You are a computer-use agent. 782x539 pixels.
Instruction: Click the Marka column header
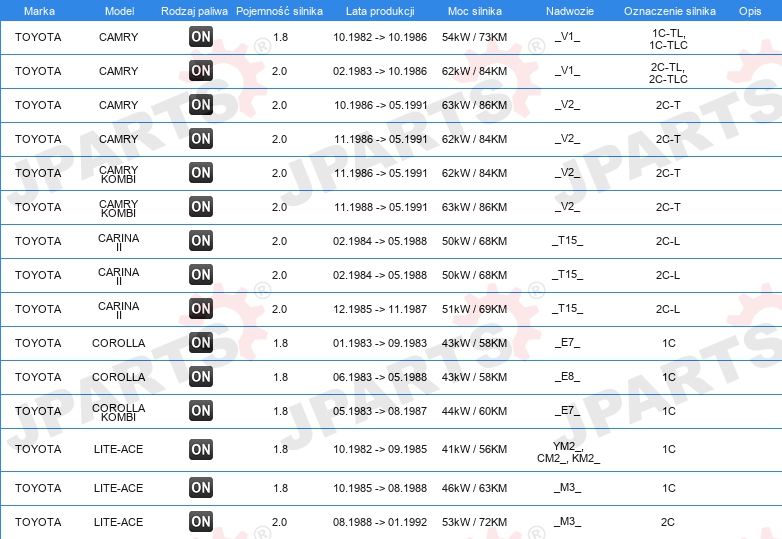(39, 11)
